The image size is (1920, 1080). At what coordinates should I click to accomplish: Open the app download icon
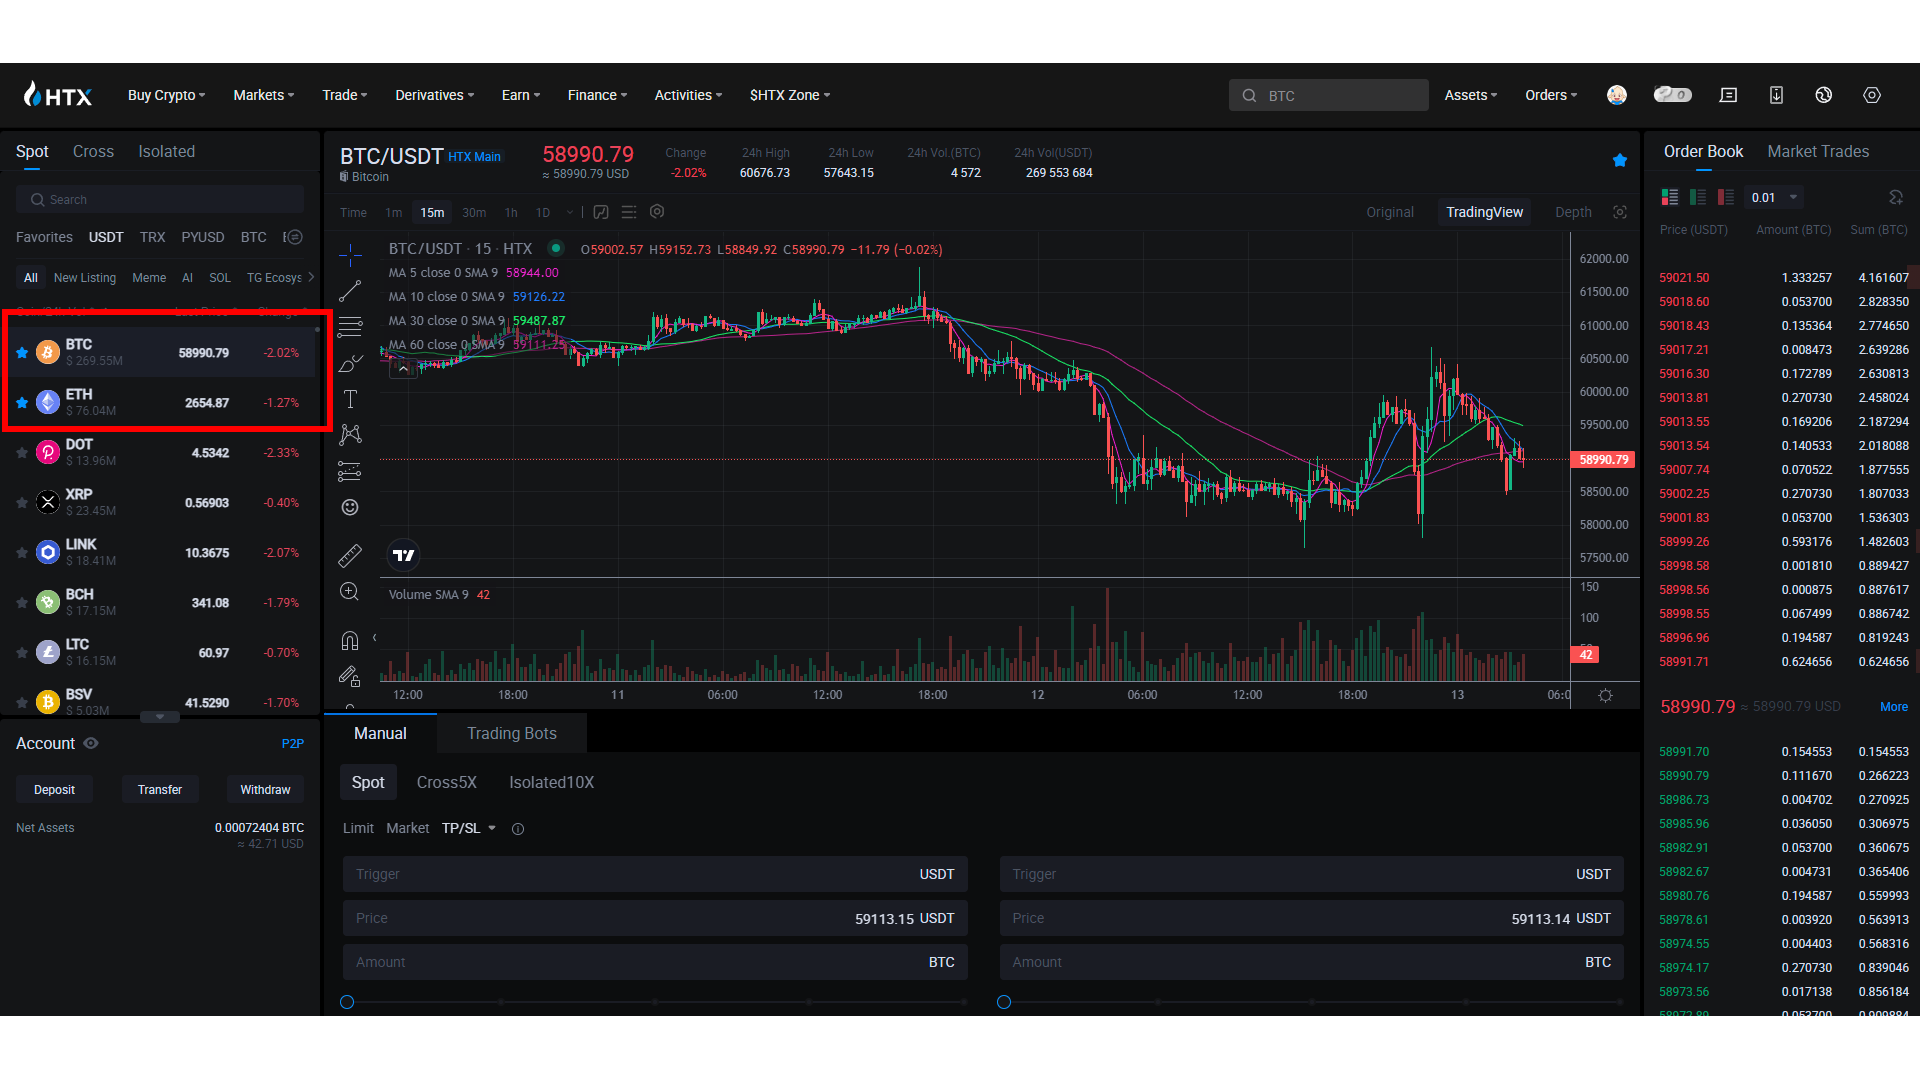point(1776,95)
